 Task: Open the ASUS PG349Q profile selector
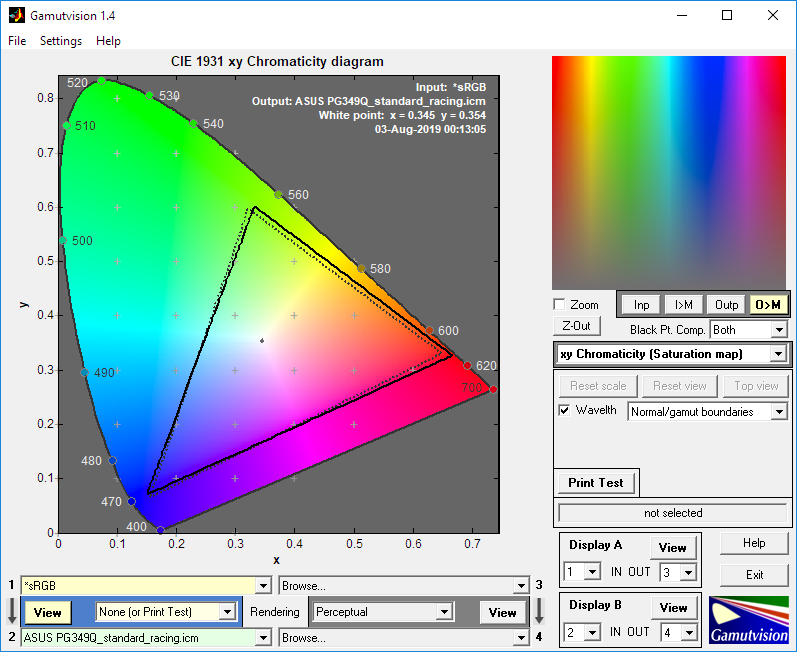(146, 637)
